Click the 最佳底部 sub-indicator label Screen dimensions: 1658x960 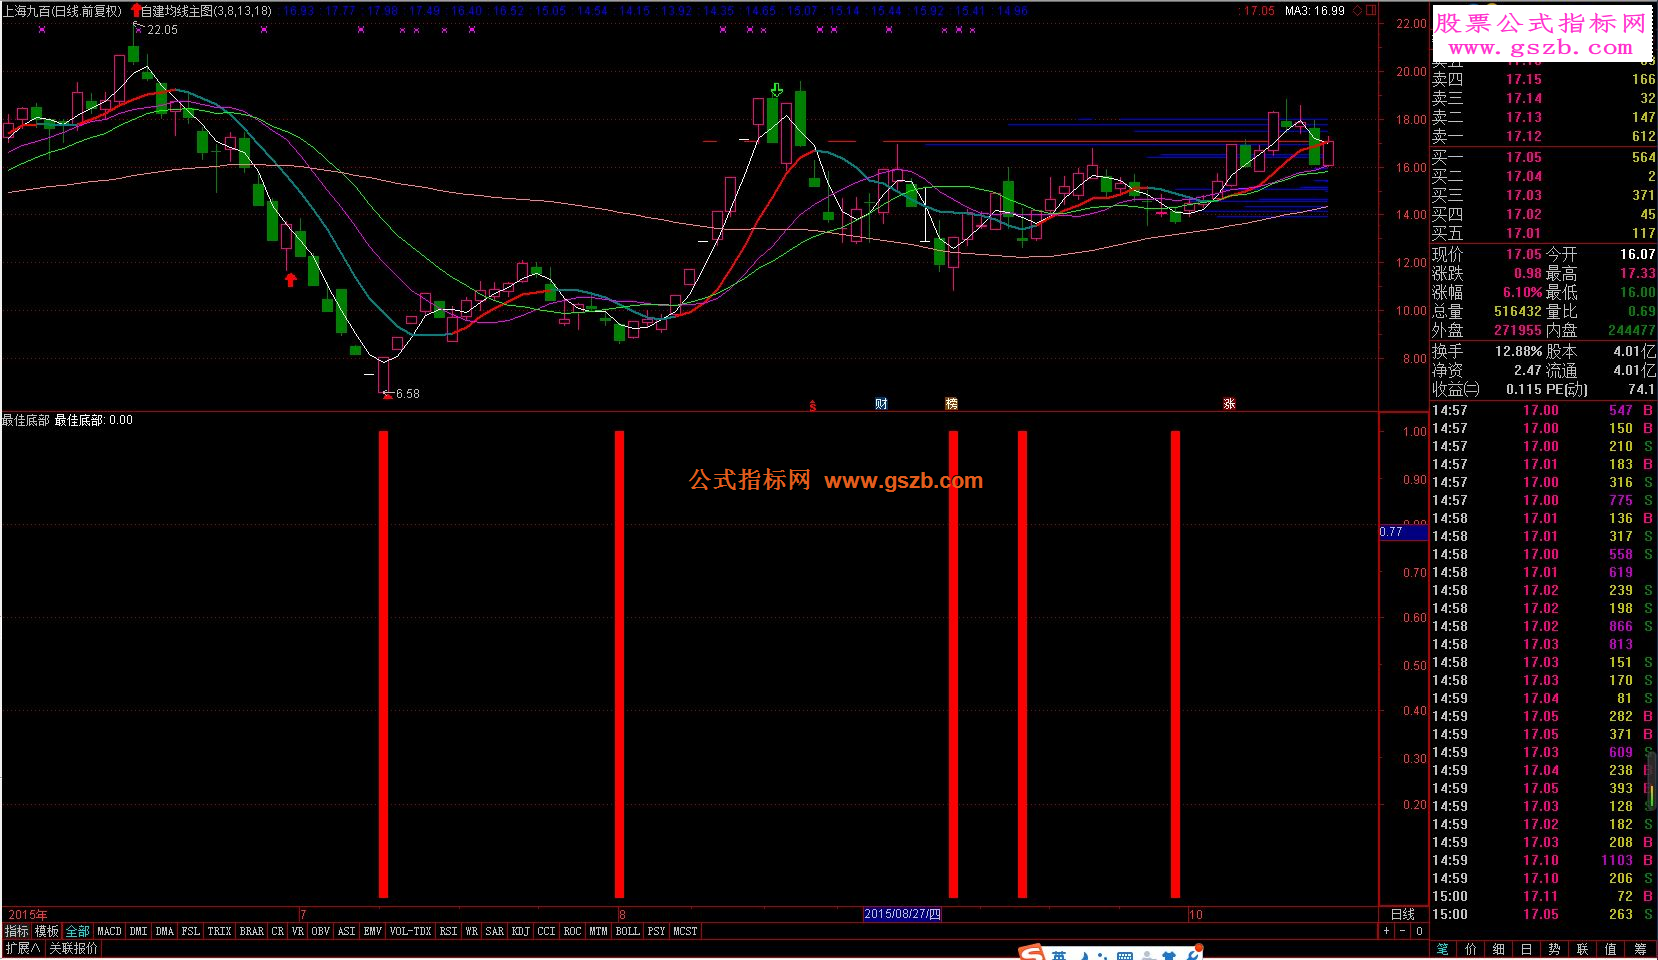click(x=26, y=420)
